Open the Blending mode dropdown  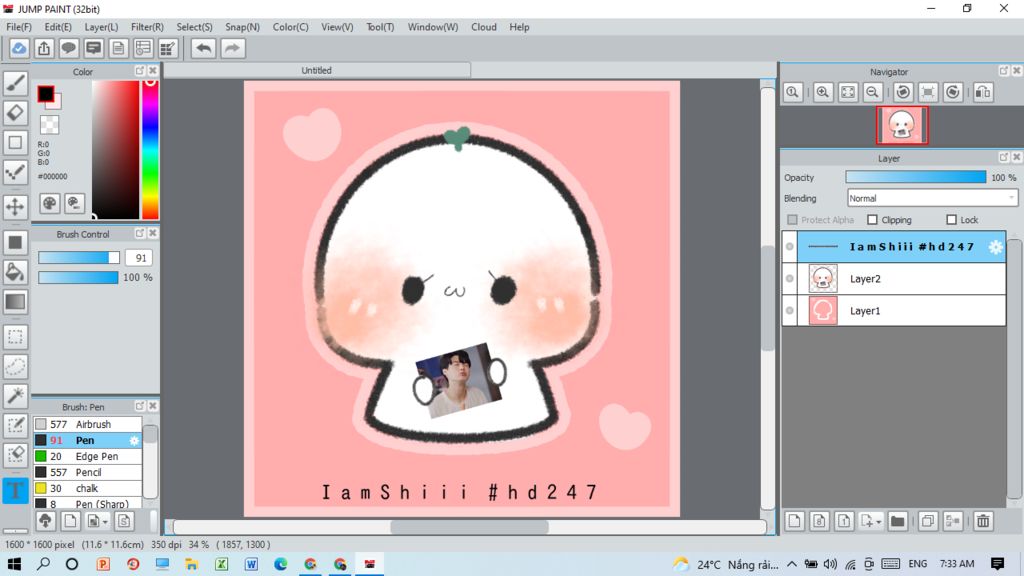pyautogui.click(x=933, y=199)
